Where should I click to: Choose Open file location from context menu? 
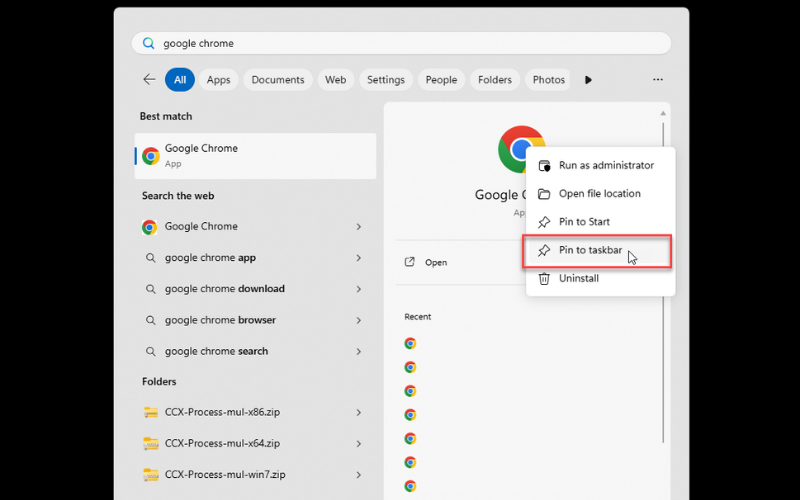[x=601, y=194]
